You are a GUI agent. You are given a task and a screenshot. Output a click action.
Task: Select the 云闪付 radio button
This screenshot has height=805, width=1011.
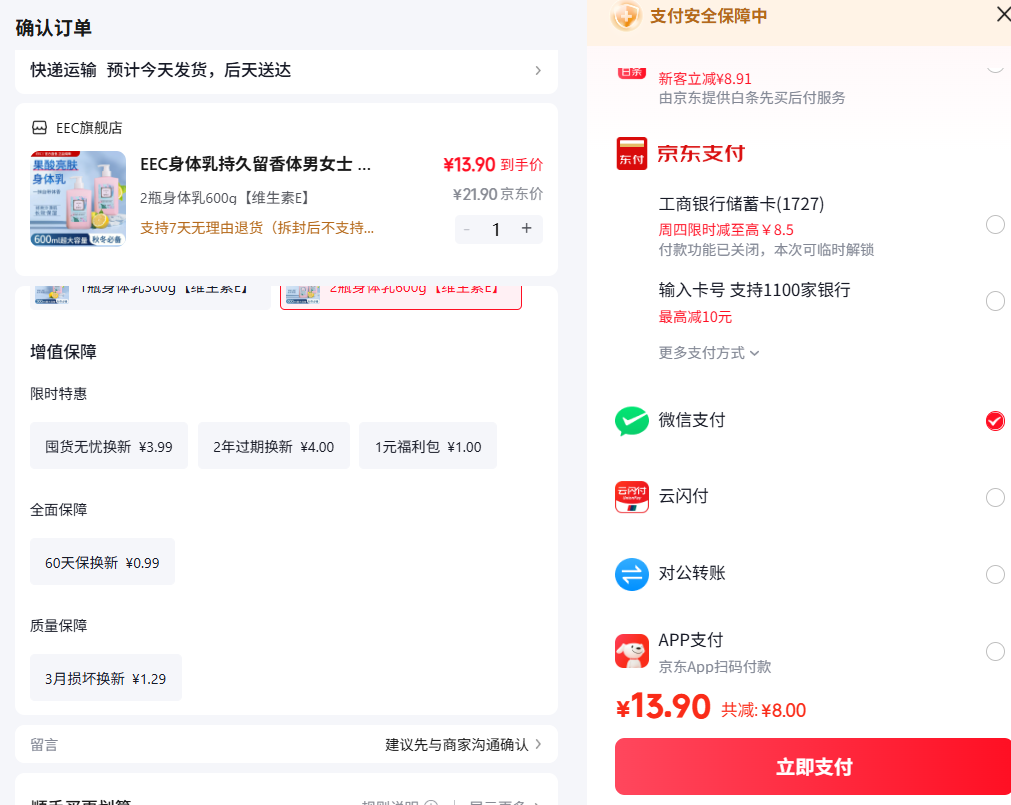(x=995, y=497)
